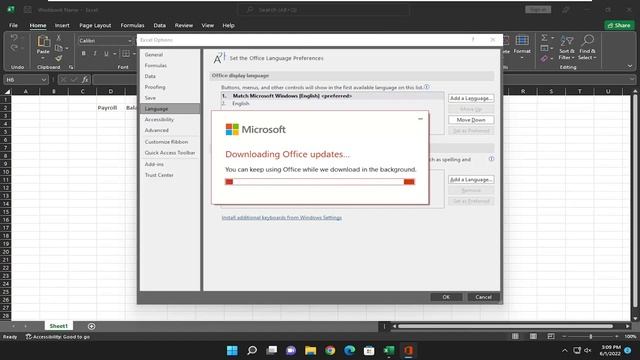Open File Explorer from taskbar
Screen dimensions: 640x360
[311, 351]
